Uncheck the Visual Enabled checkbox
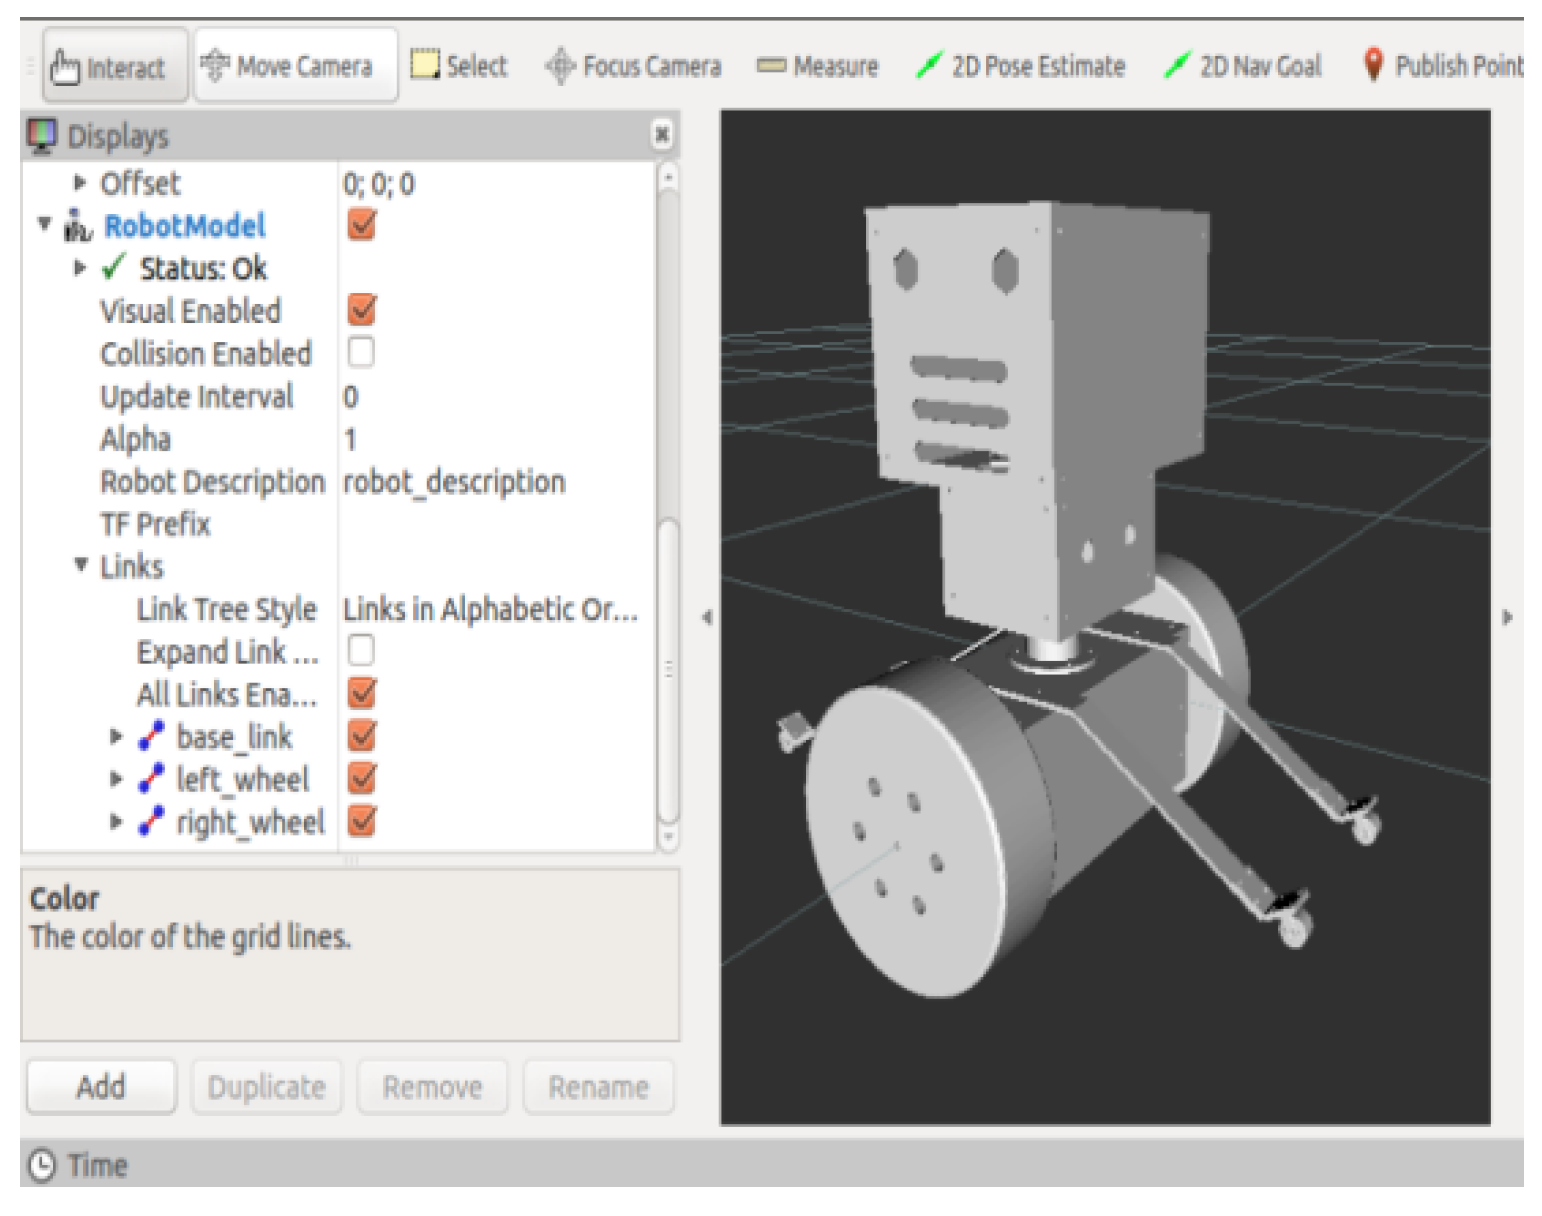This screenshot has width=1542, height=1216. [361, 310]
